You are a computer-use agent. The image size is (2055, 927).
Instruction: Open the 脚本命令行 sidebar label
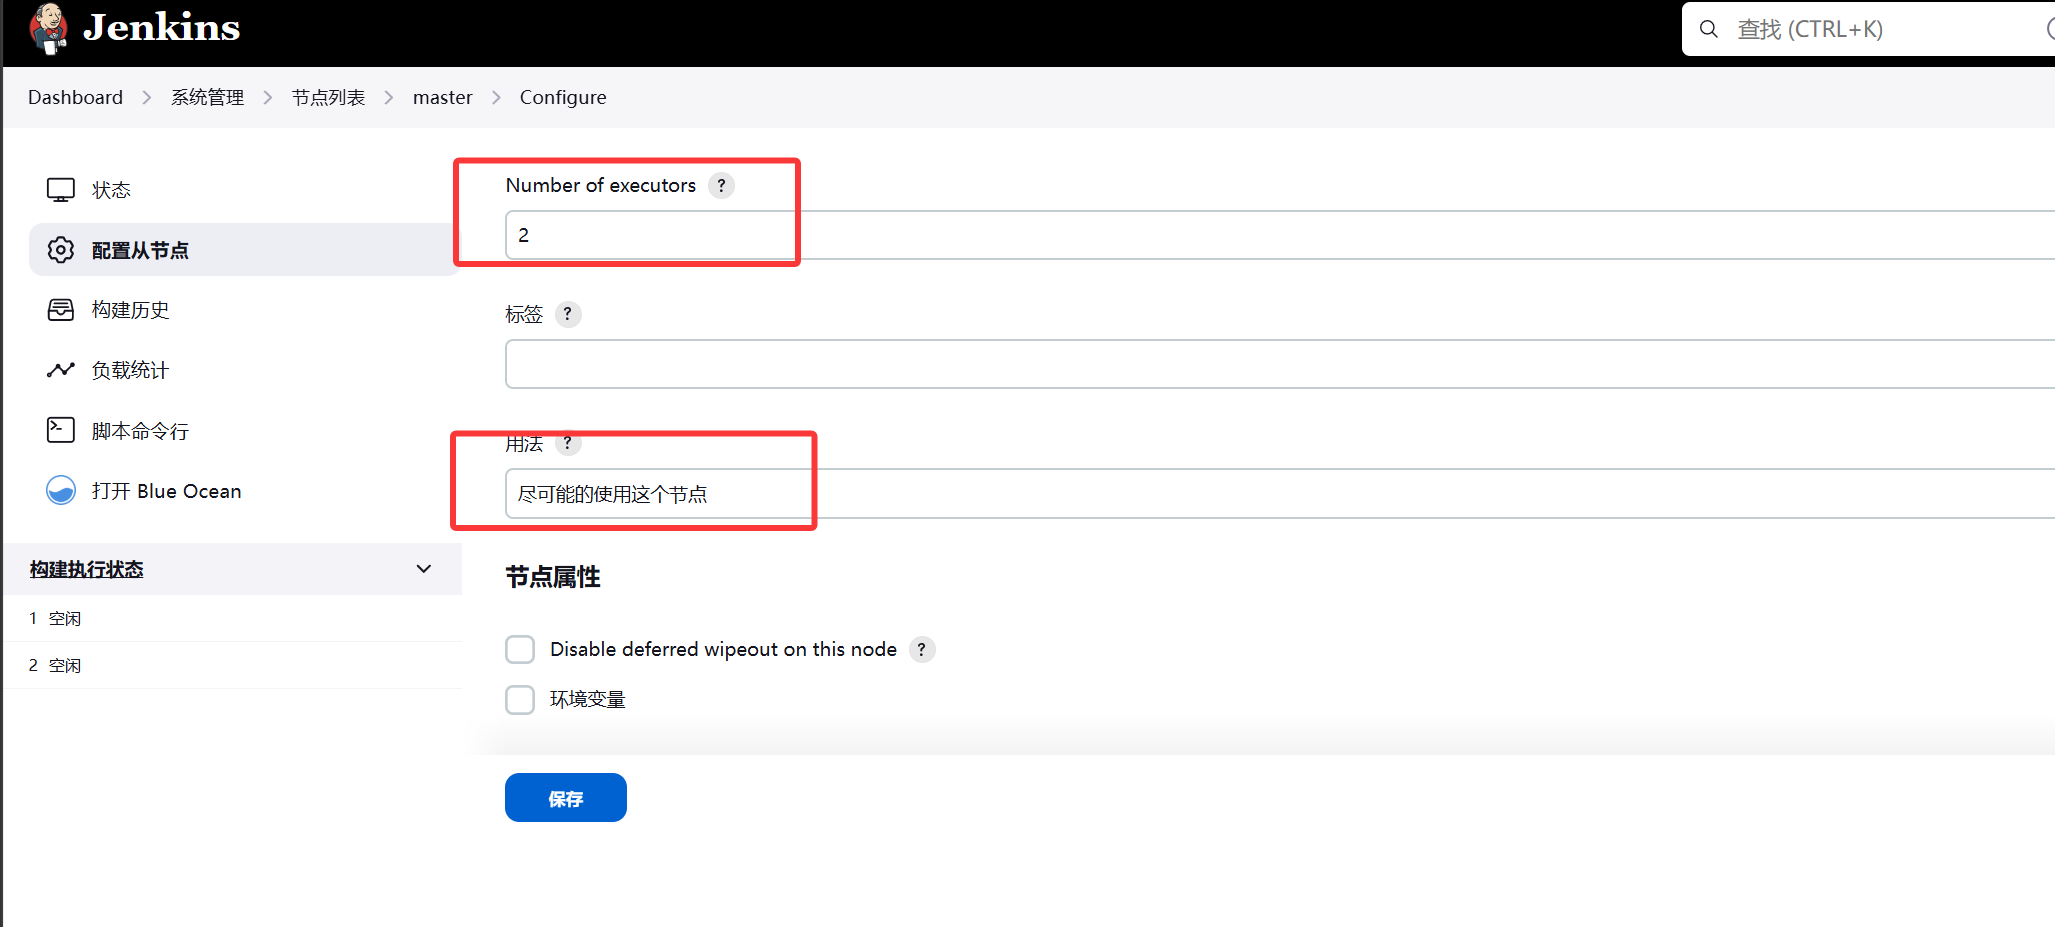coord(140,431)
